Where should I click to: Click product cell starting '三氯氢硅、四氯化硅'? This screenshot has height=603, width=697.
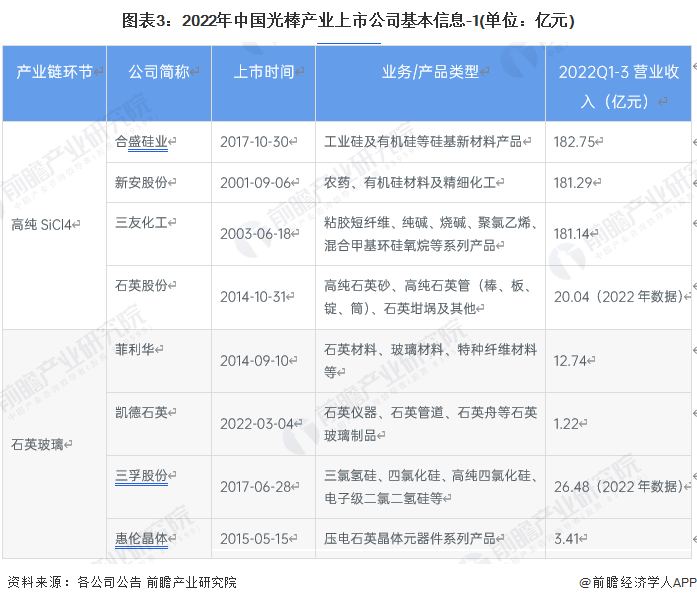(x=430, y=487)
